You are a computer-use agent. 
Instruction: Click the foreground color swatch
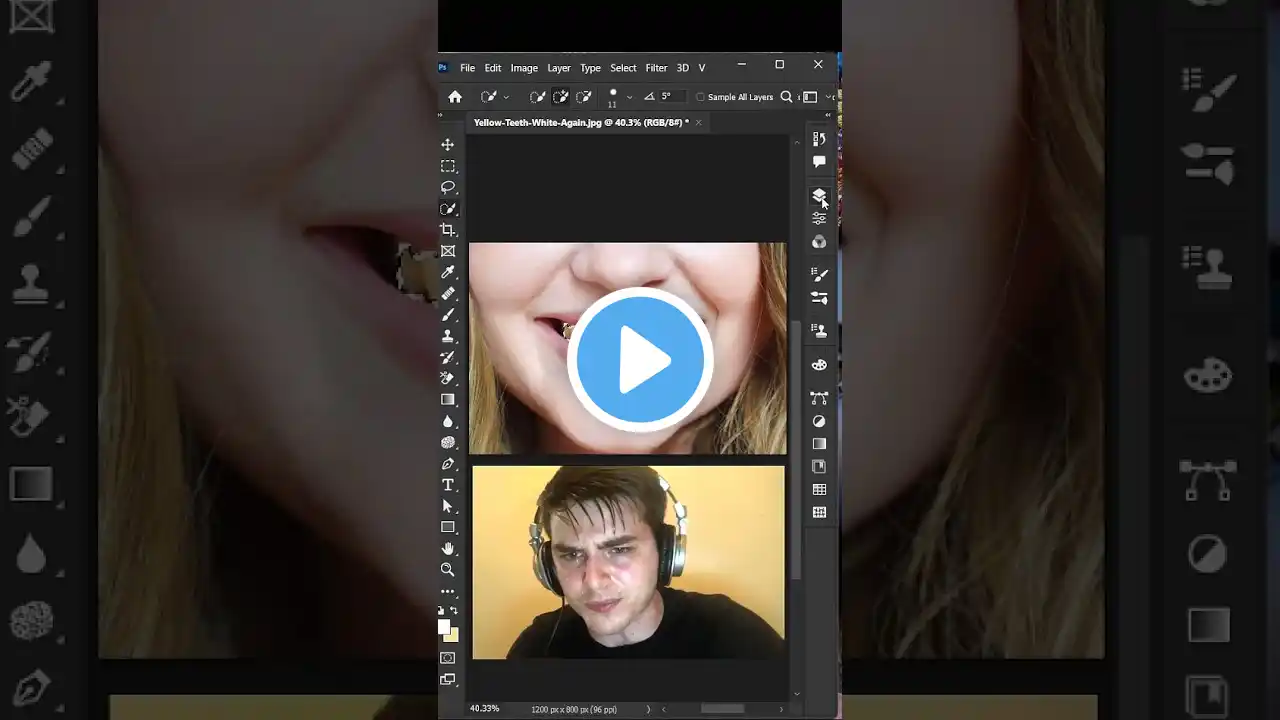[x=444, y=626]
